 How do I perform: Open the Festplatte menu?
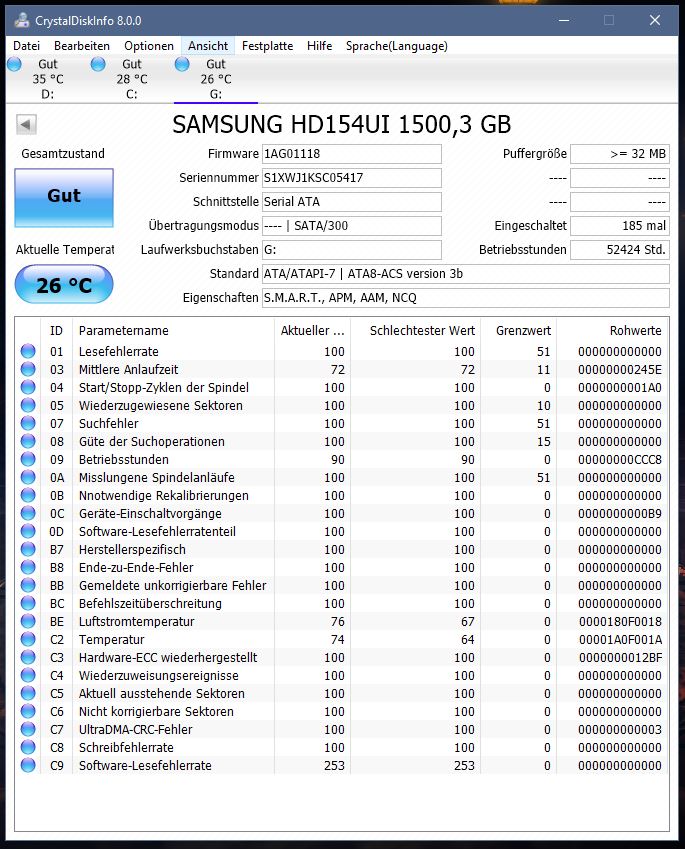pyautogui.click(x=268, y=46)
